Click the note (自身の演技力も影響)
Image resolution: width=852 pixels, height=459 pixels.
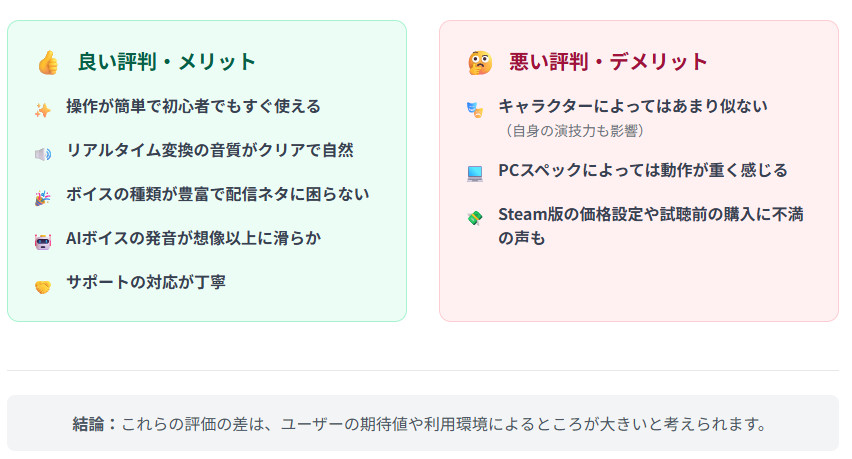[x=575, y=131]
